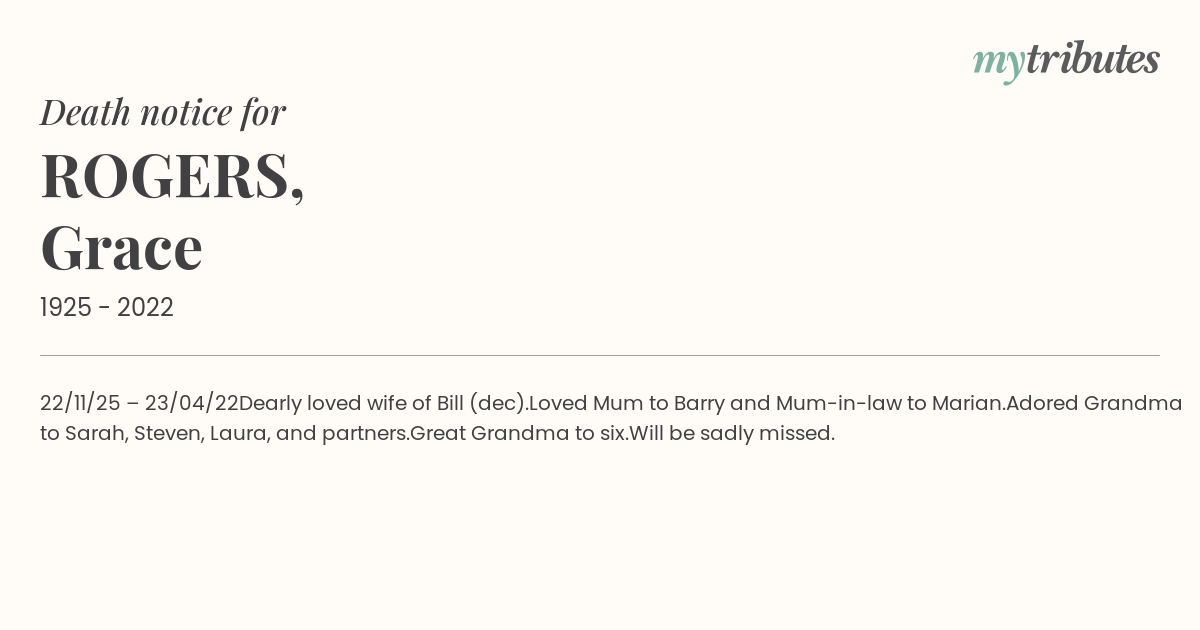This screenshot has height=630, width=1200.
Task: Click the words "Adored Grandma"
Action: click(x=1094, y=403)
